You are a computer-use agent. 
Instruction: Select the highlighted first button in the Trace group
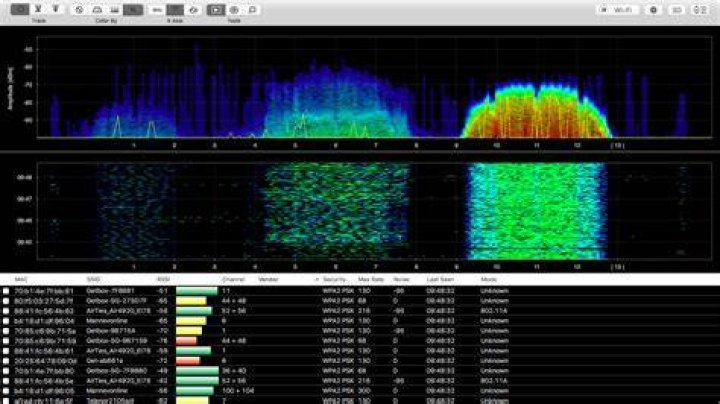point(20,9)
